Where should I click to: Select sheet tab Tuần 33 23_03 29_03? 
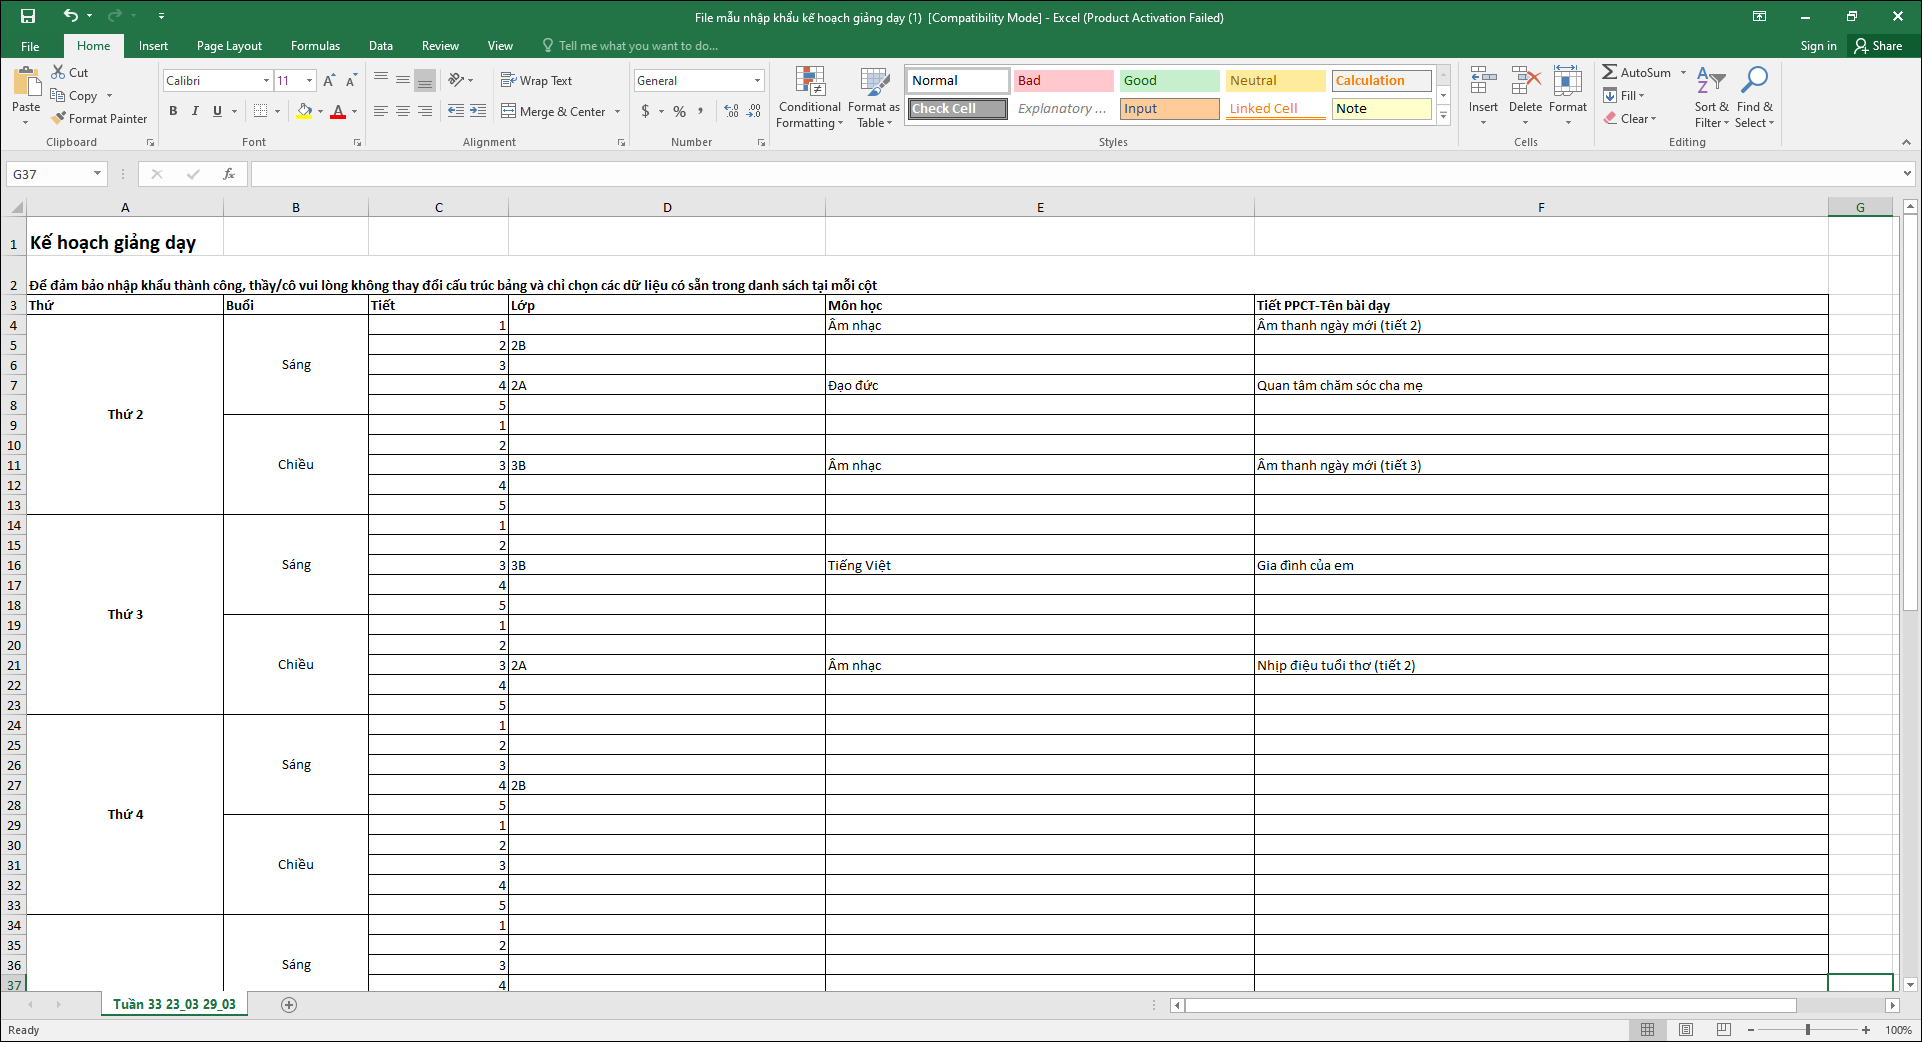[175, 1004]
